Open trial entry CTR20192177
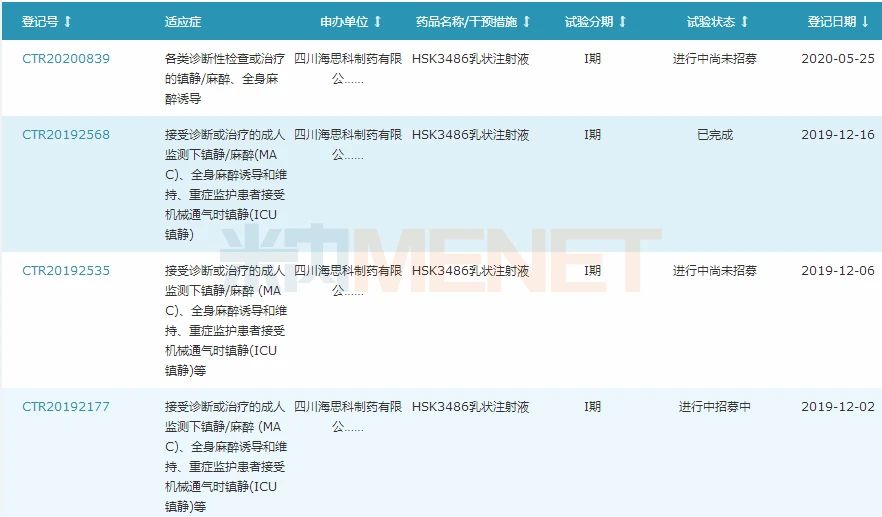 click(x=66, y=407)
